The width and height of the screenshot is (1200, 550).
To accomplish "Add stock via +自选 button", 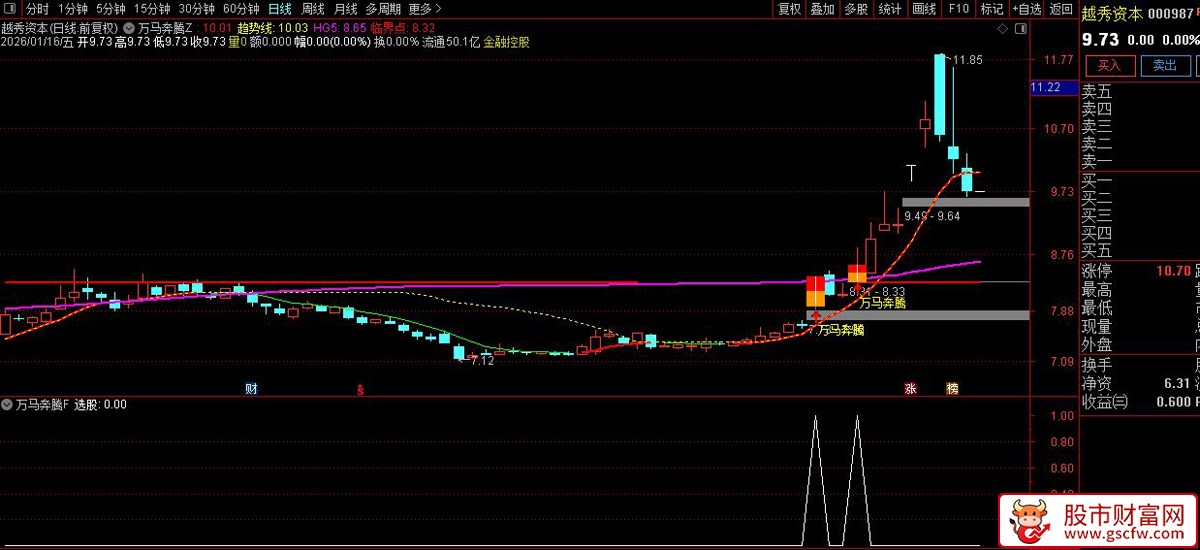I will (1026, 9).
